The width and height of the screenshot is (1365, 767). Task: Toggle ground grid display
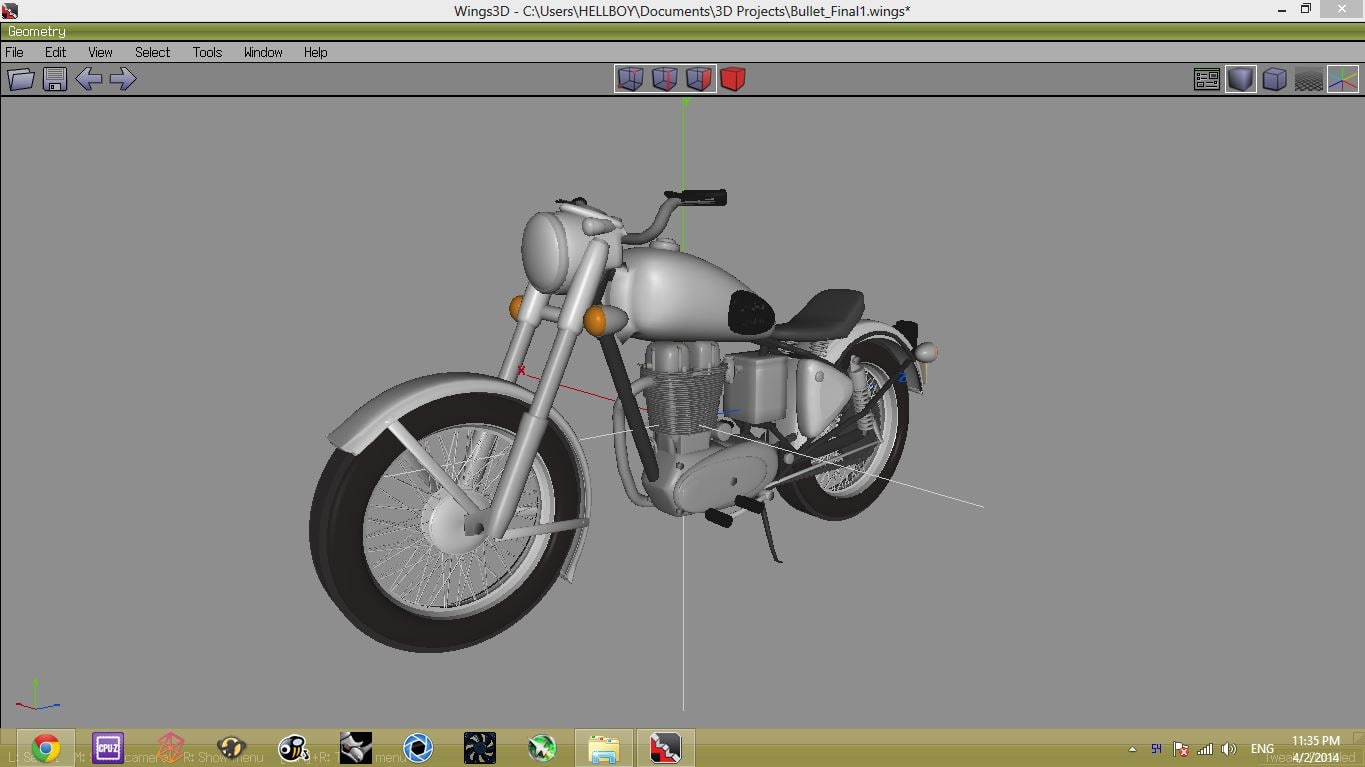coord(1309,79)
